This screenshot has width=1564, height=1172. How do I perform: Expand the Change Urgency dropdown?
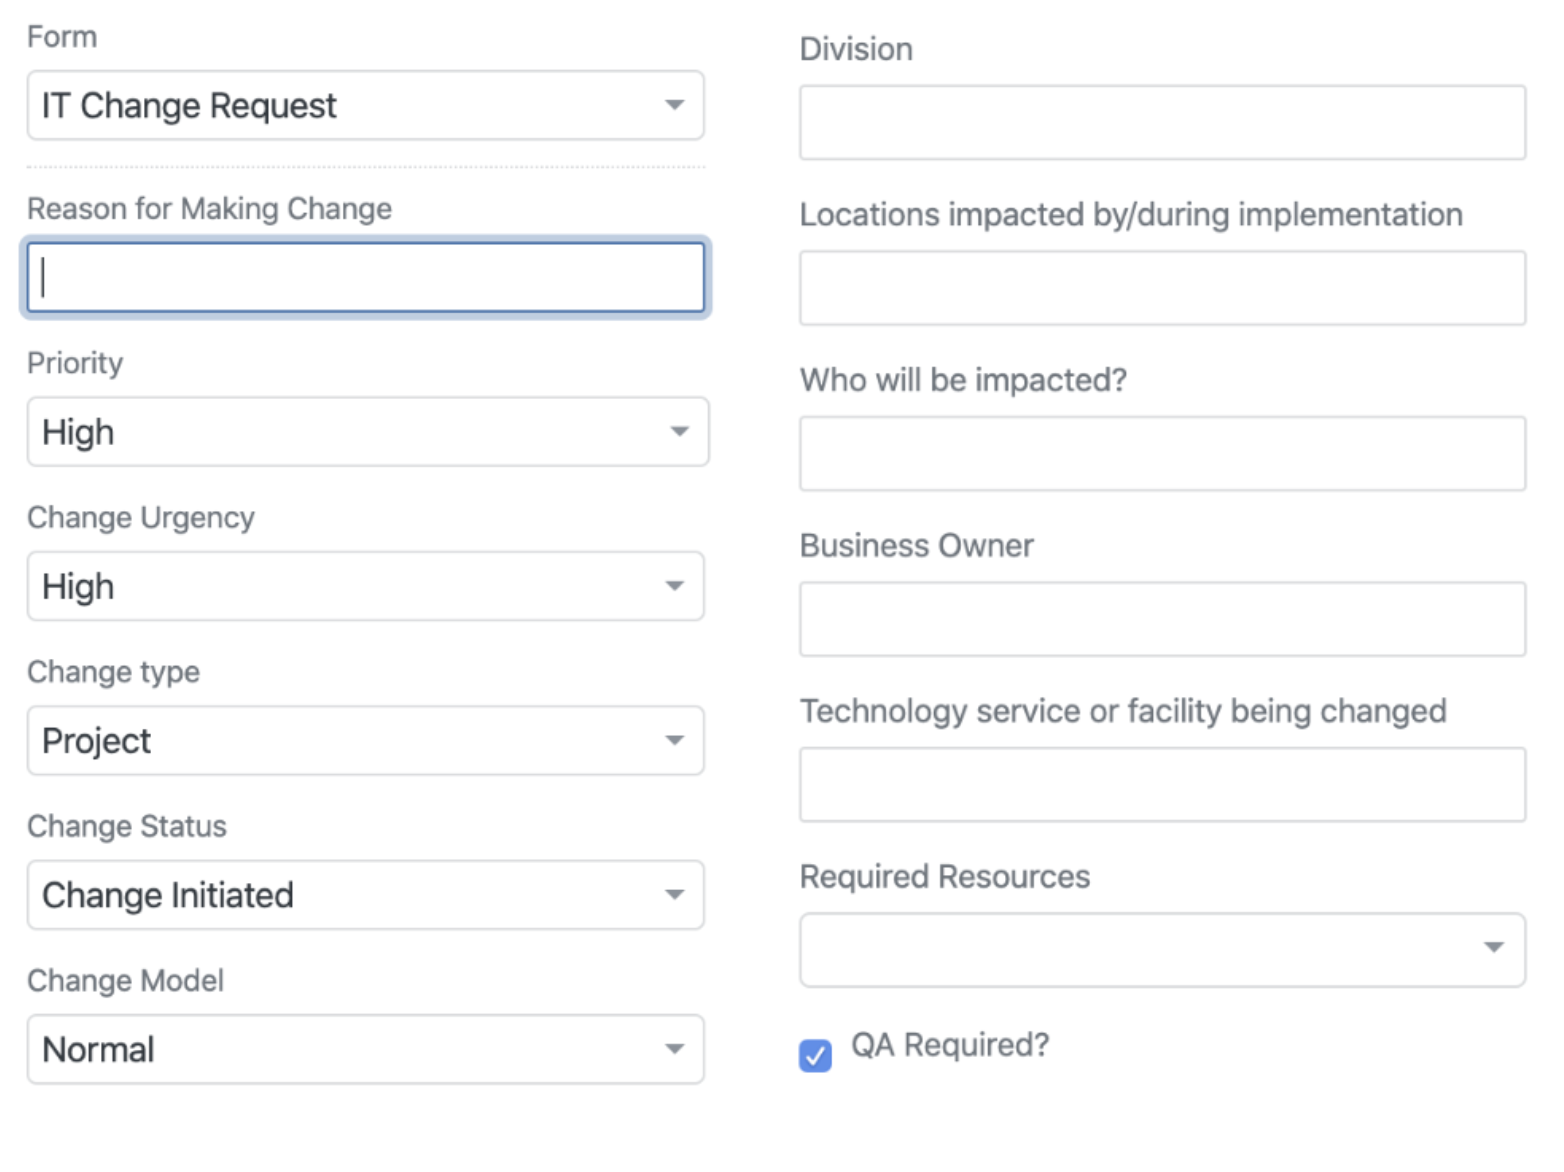[365, 586]
